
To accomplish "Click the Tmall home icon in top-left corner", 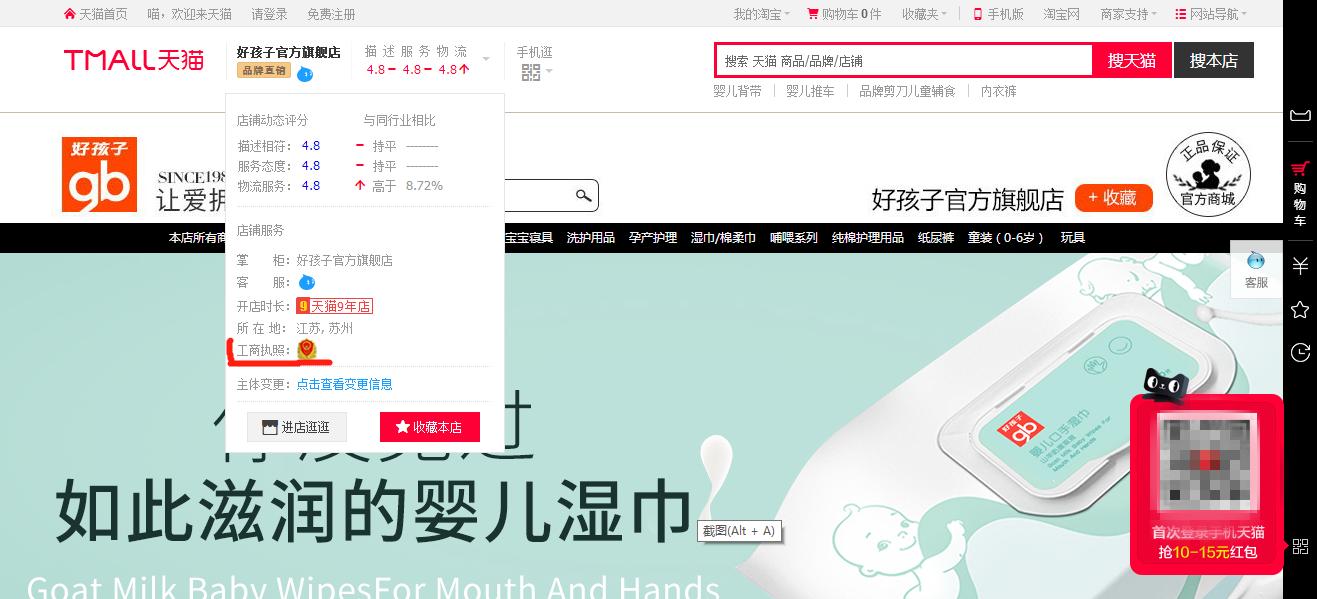I will 68,13.
